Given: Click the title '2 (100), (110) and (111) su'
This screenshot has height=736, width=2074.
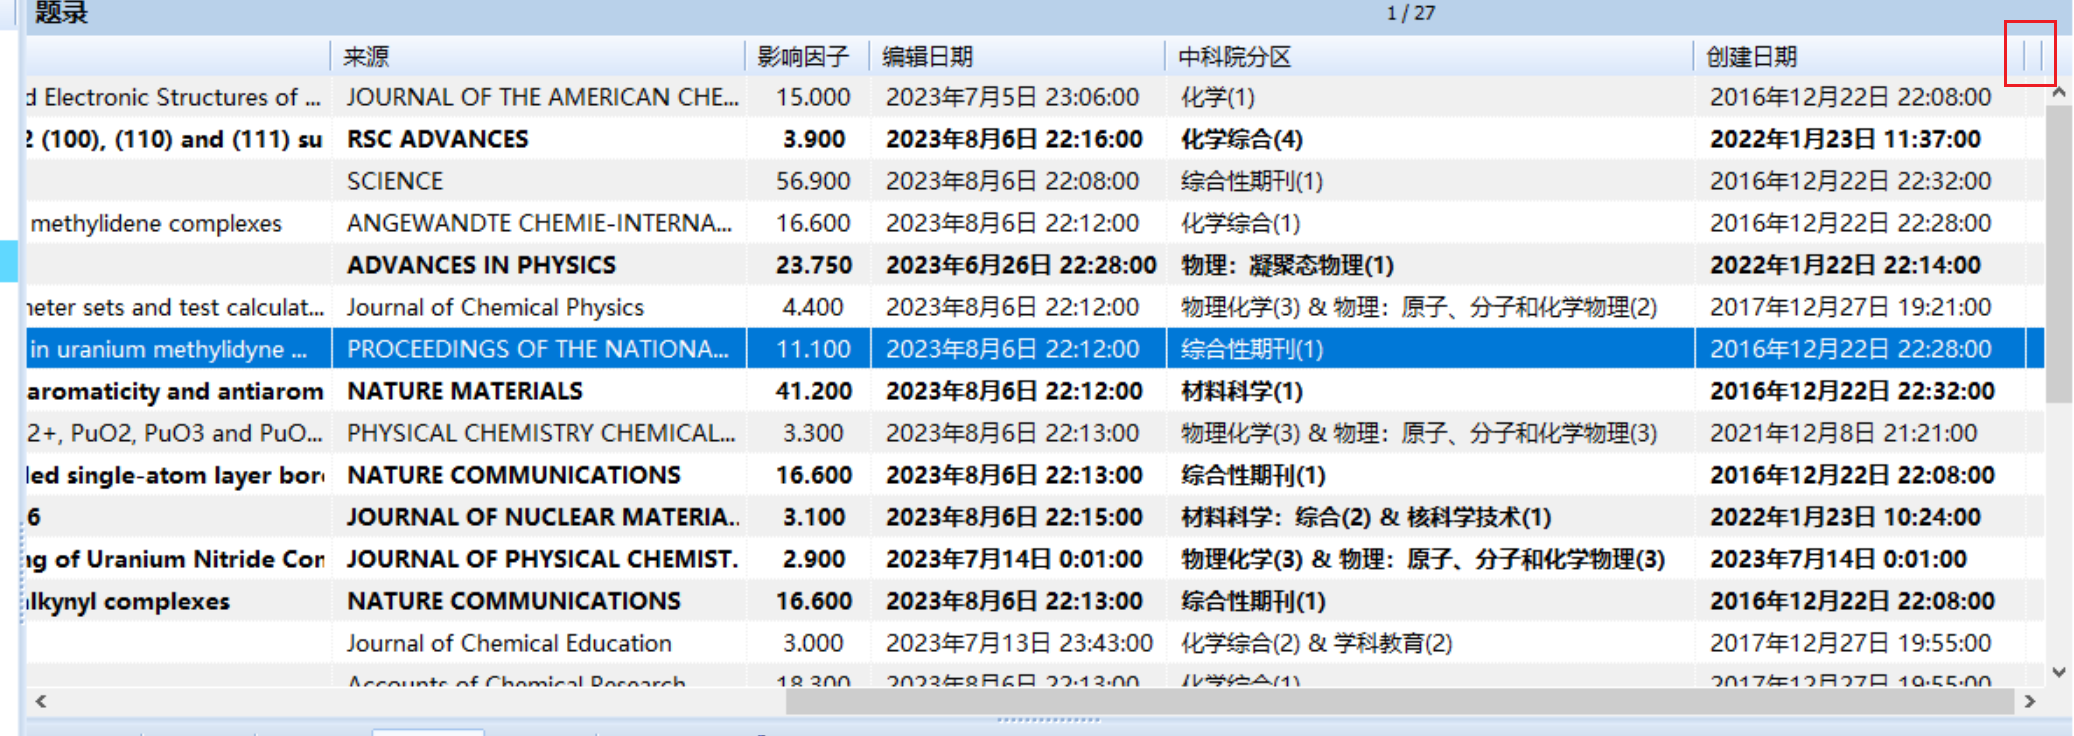Looking at the screenshot, I should click(x=175, y=139).
